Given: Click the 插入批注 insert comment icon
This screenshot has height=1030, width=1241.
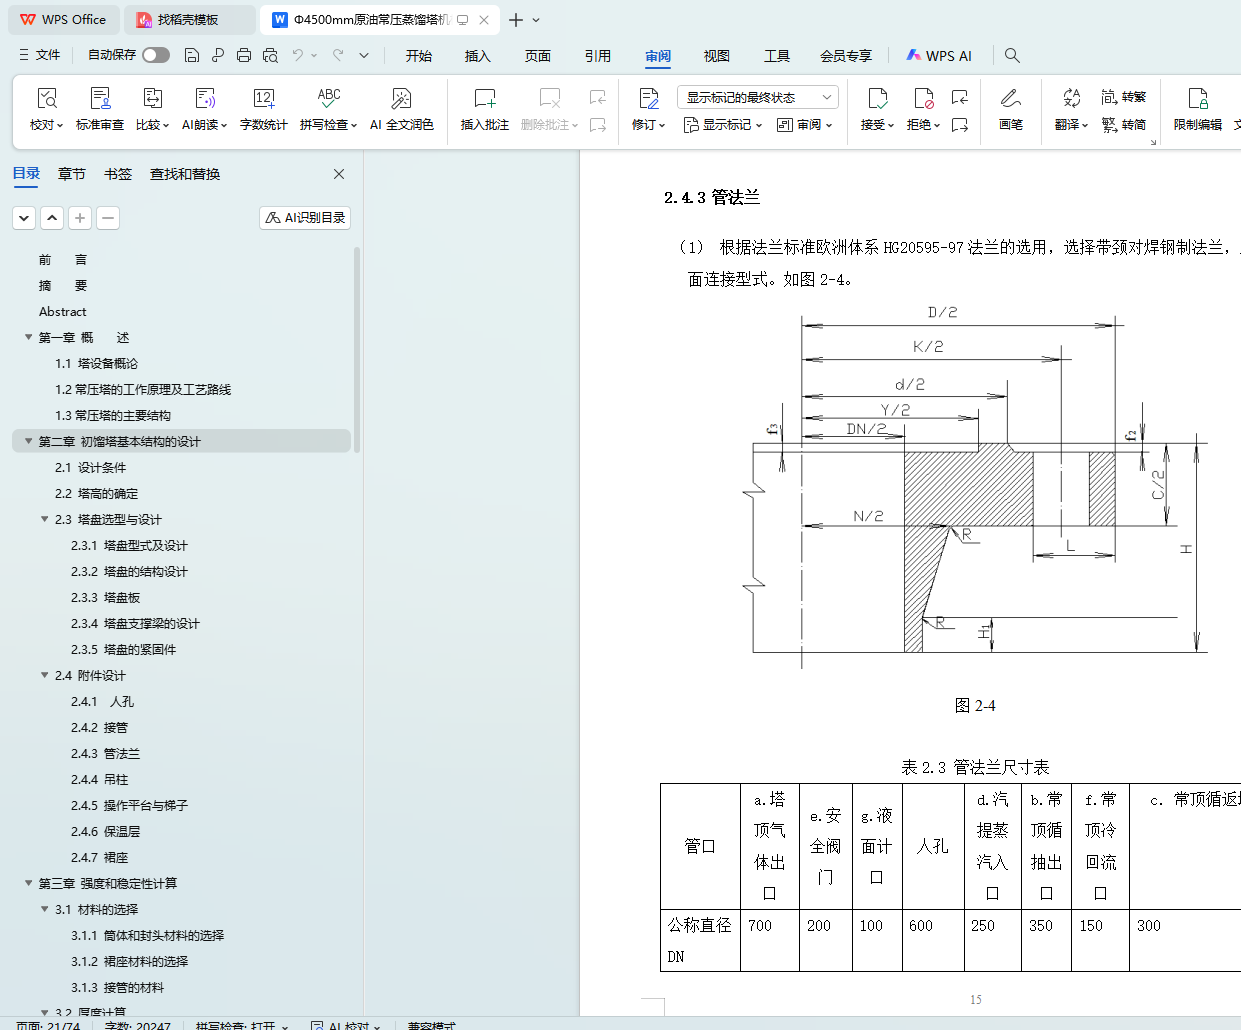Looking at the screenshot, I should coord(484,99).
